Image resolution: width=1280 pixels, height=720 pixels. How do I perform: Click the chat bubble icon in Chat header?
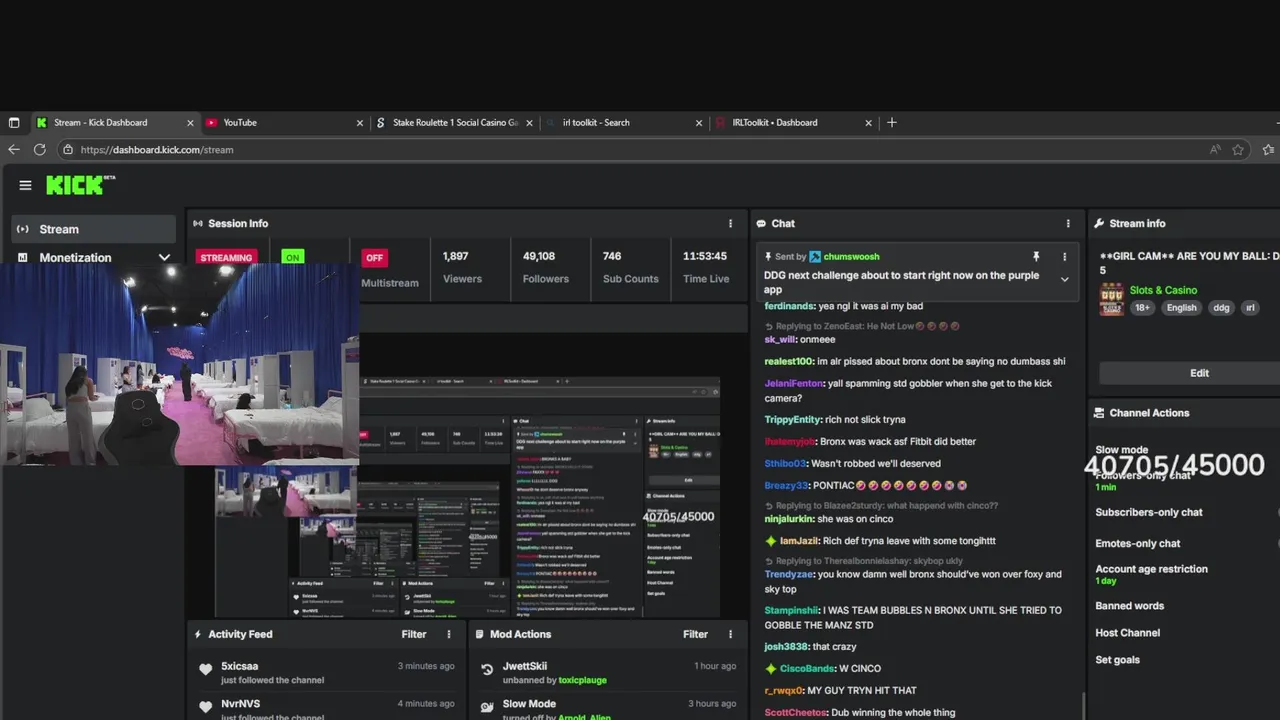(x=761, y=223)
